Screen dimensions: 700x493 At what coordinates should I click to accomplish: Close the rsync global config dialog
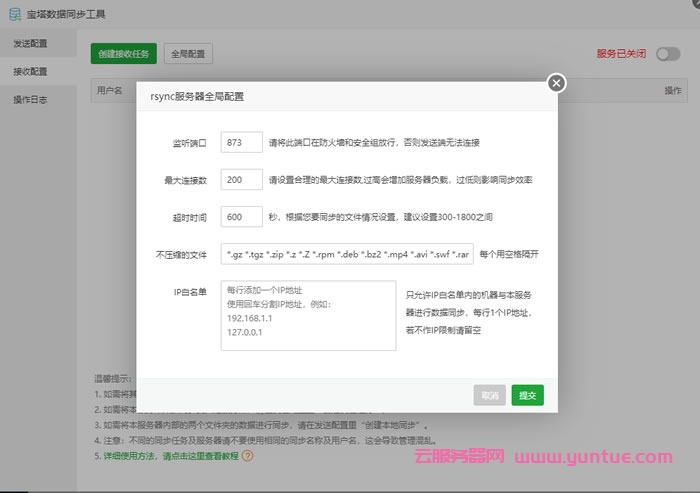click(x=557, y=83)
